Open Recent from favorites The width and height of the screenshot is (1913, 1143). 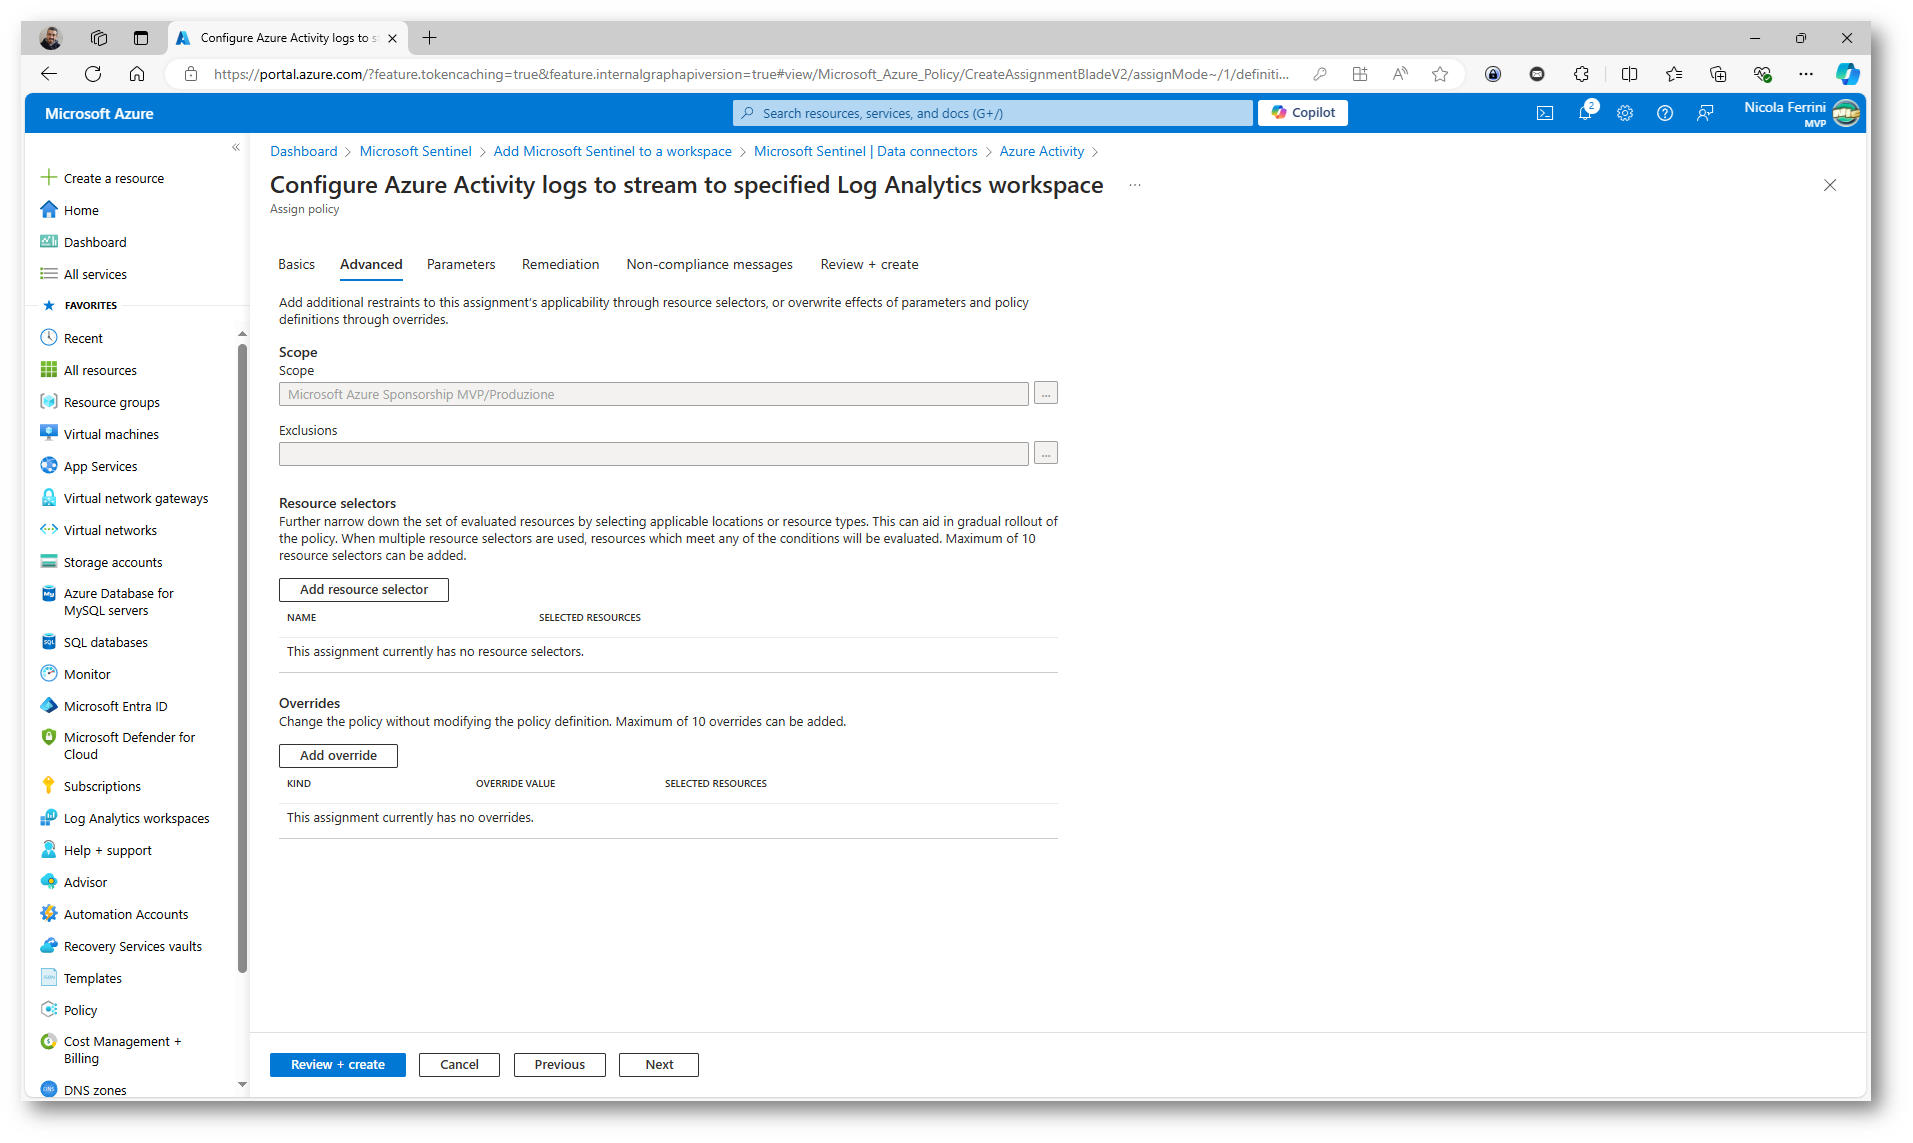(x=83, y=338)
